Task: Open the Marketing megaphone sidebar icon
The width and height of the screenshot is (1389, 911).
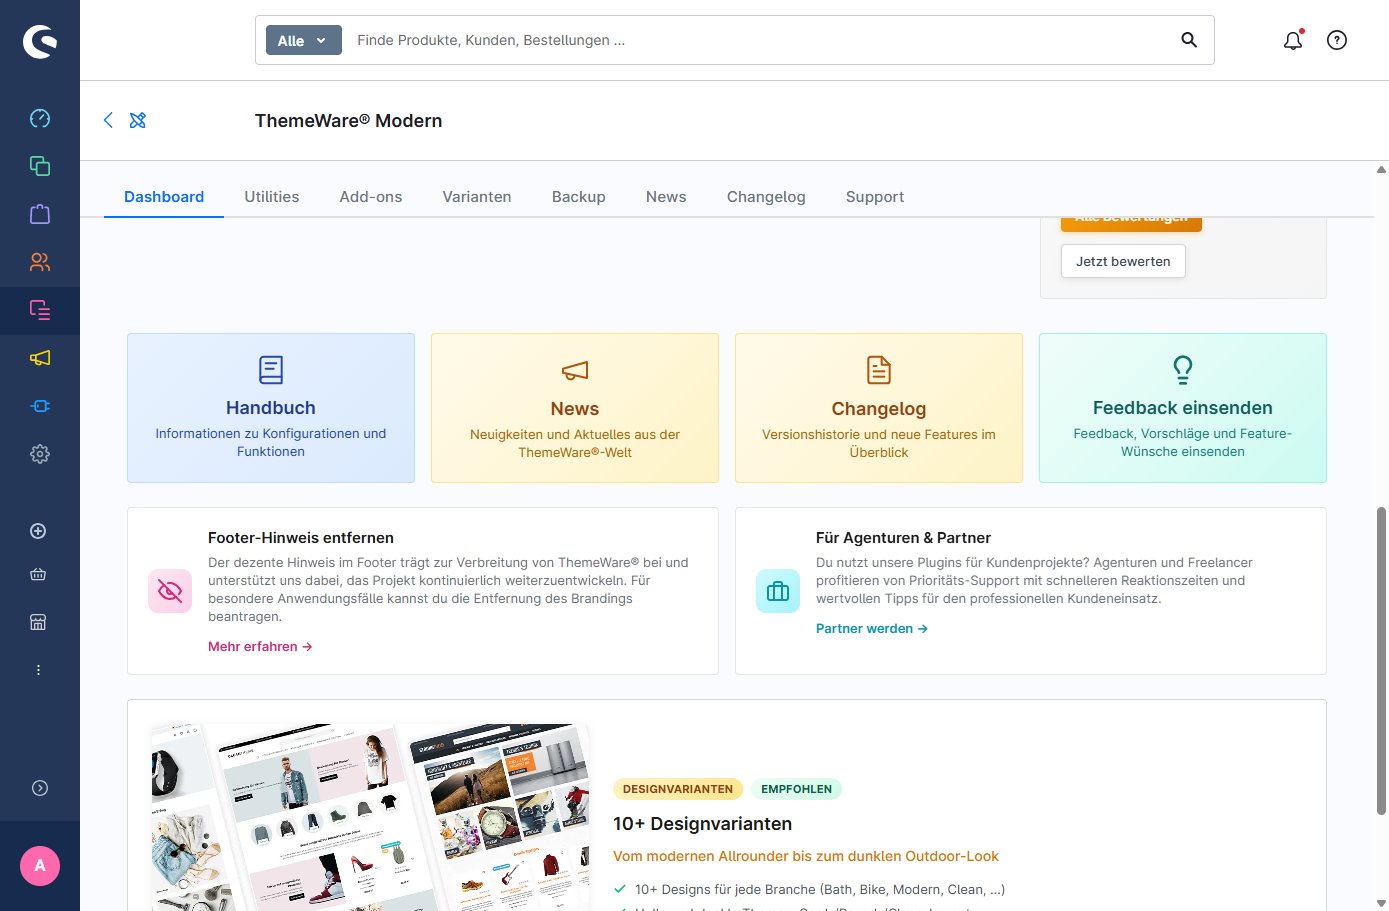Action: click(40, 358)
